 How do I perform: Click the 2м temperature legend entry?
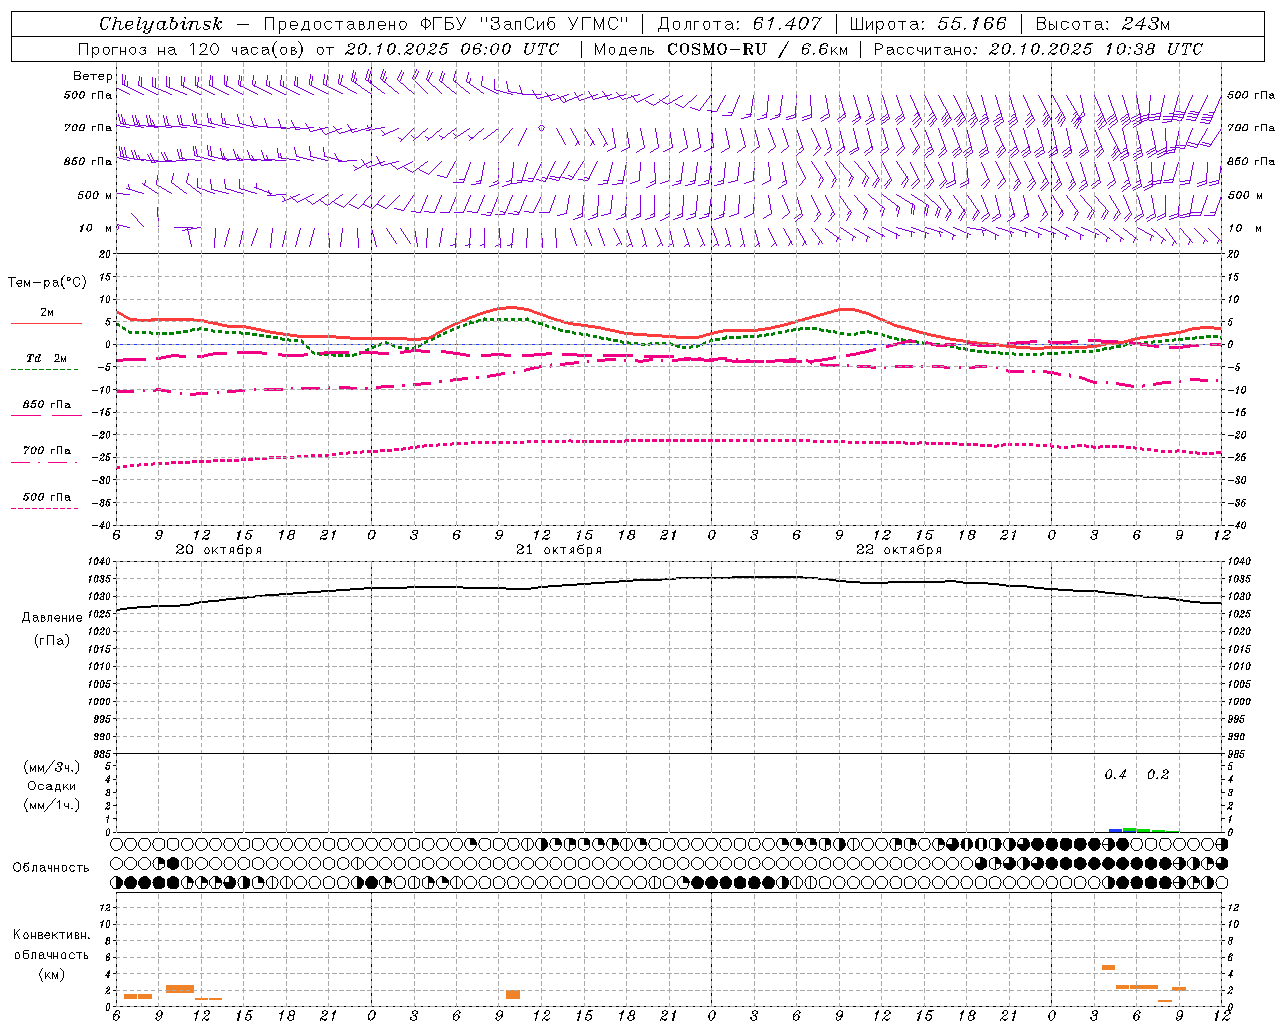47,314
